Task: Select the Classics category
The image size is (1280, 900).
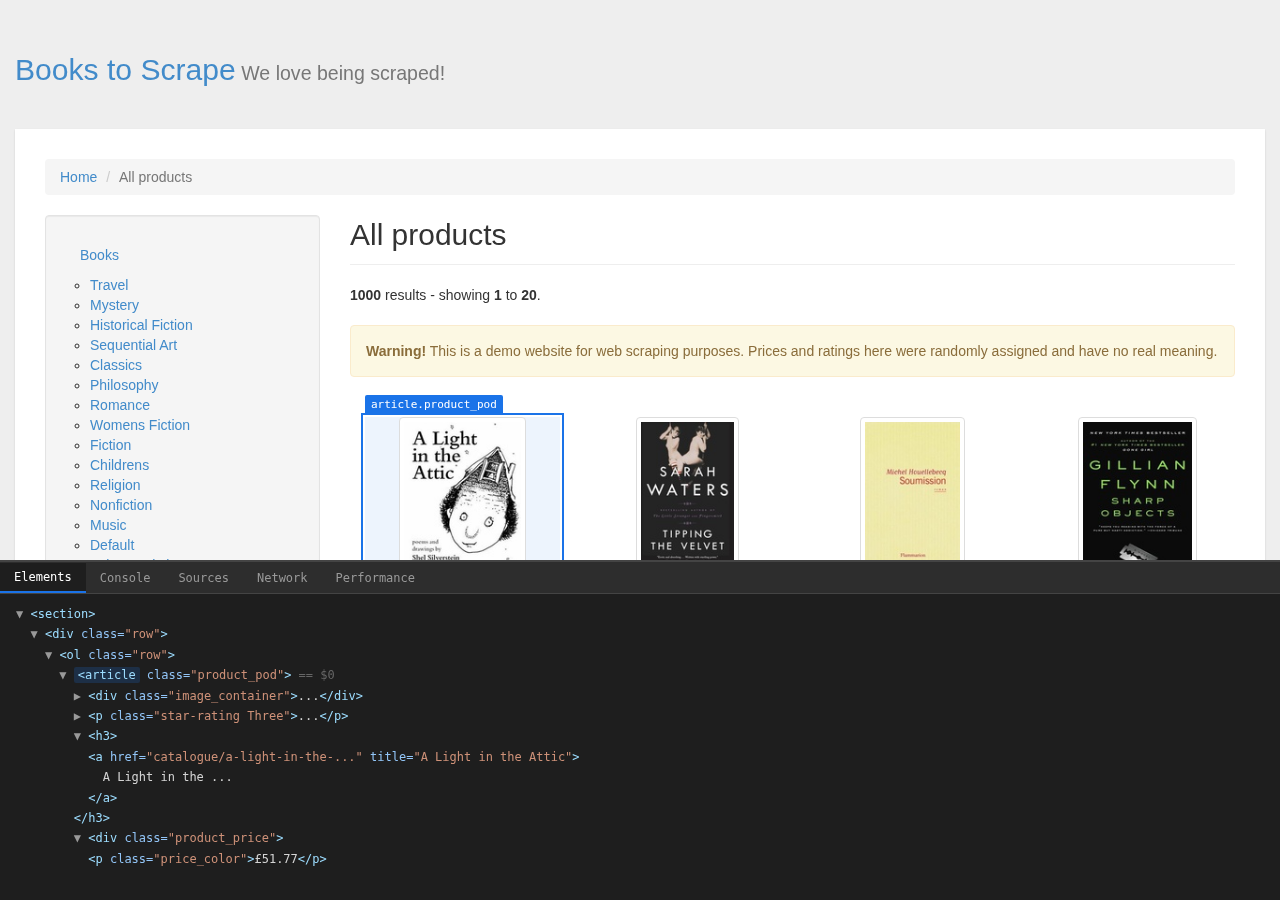Action: coord(116,365)
